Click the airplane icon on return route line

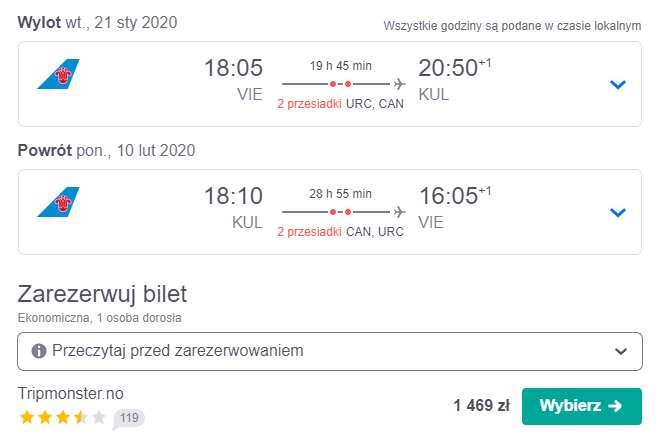tap(399, 212)
